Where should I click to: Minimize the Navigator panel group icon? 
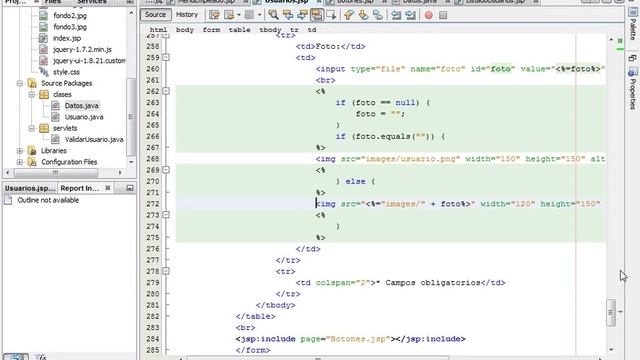[130, 188]
